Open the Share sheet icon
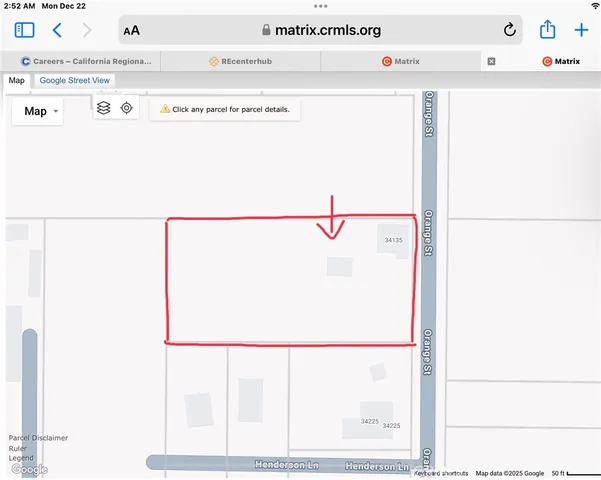The height and width of the screenshot is (480, 601). point(547,30)
